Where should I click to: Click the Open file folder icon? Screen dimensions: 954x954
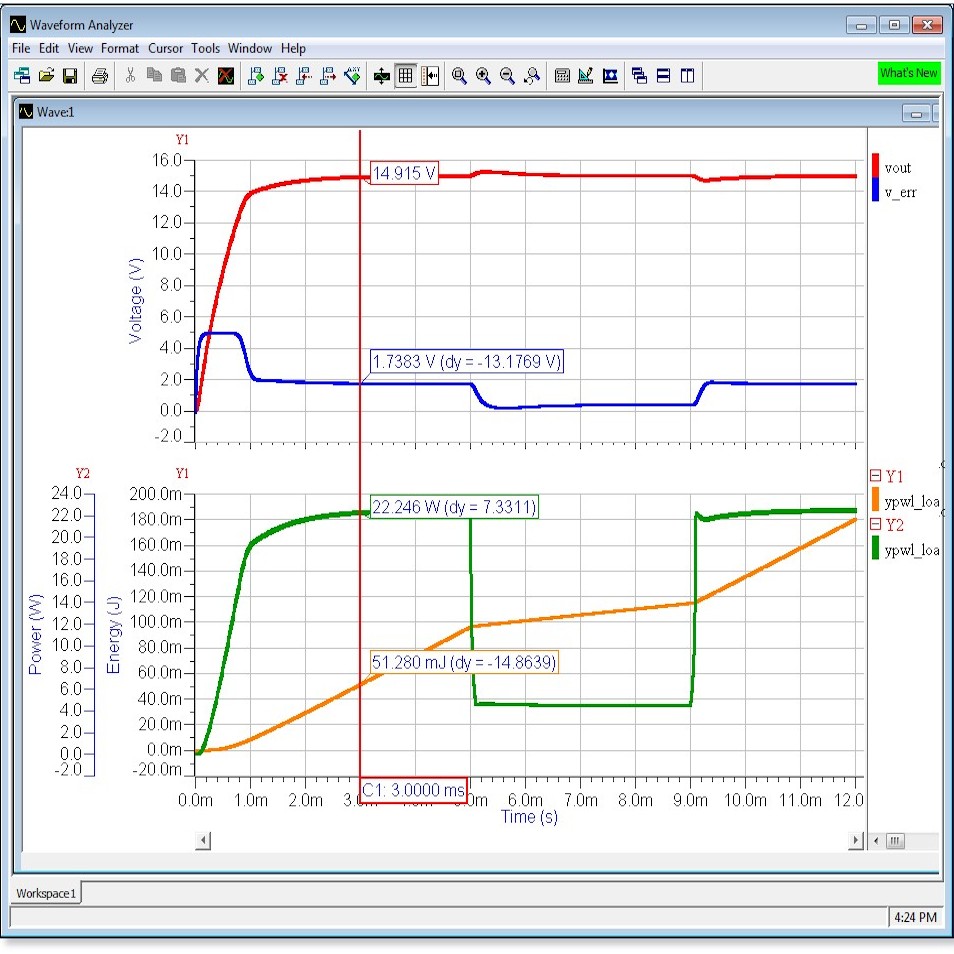[x=46, y=76]
